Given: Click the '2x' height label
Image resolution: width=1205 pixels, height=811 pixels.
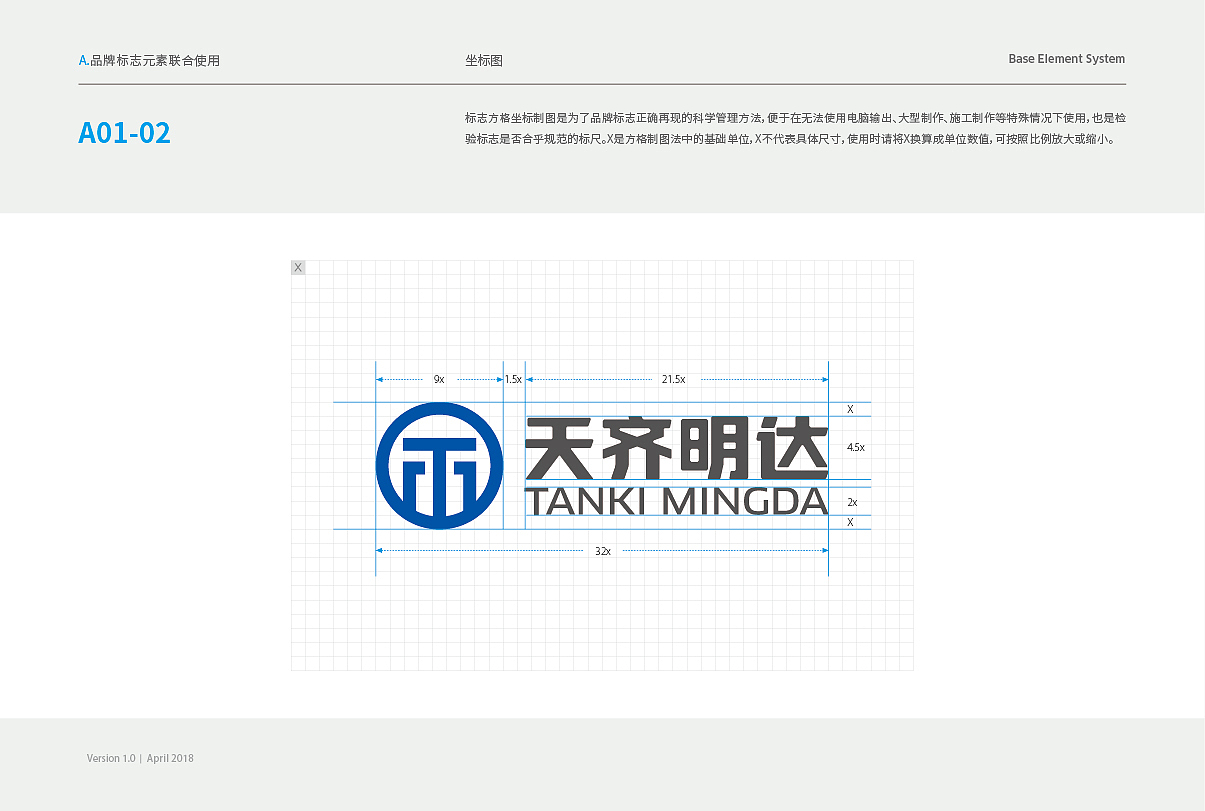Looking at the screenshot, I should click(x=852, y=502).
